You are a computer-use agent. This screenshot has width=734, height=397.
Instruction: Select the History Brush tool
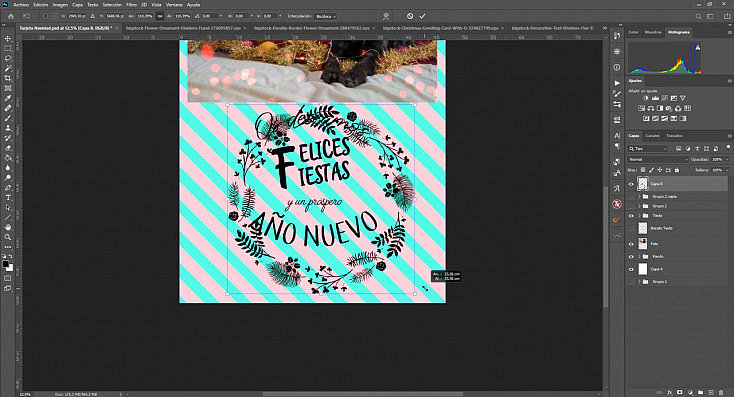click(7, 138)
